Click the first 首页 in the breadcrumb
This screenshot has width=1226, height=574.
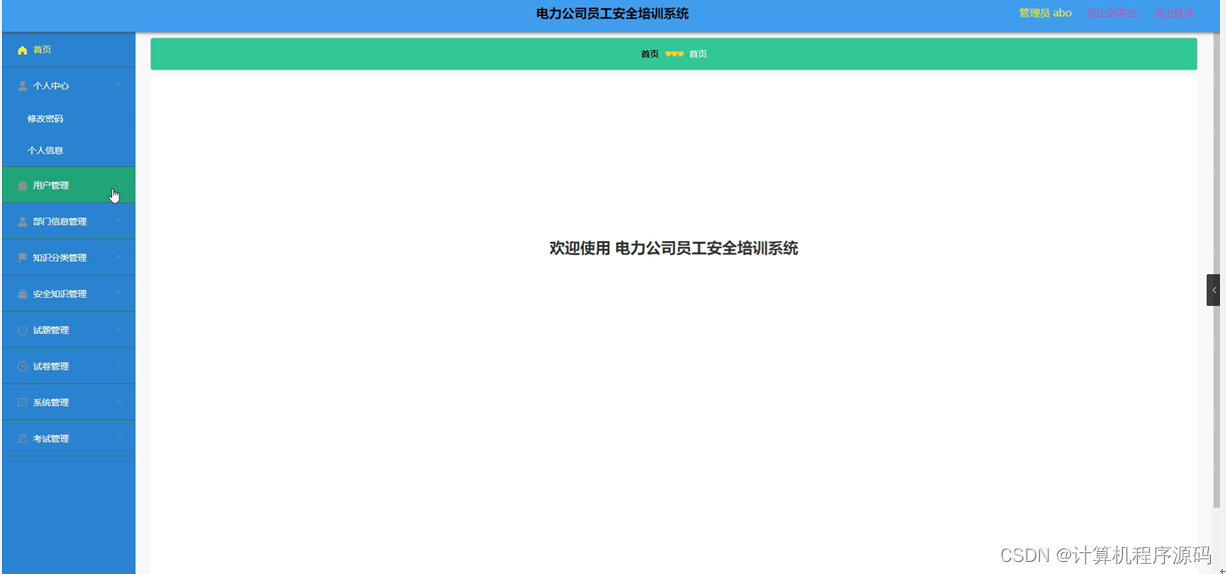click(650, 54)
